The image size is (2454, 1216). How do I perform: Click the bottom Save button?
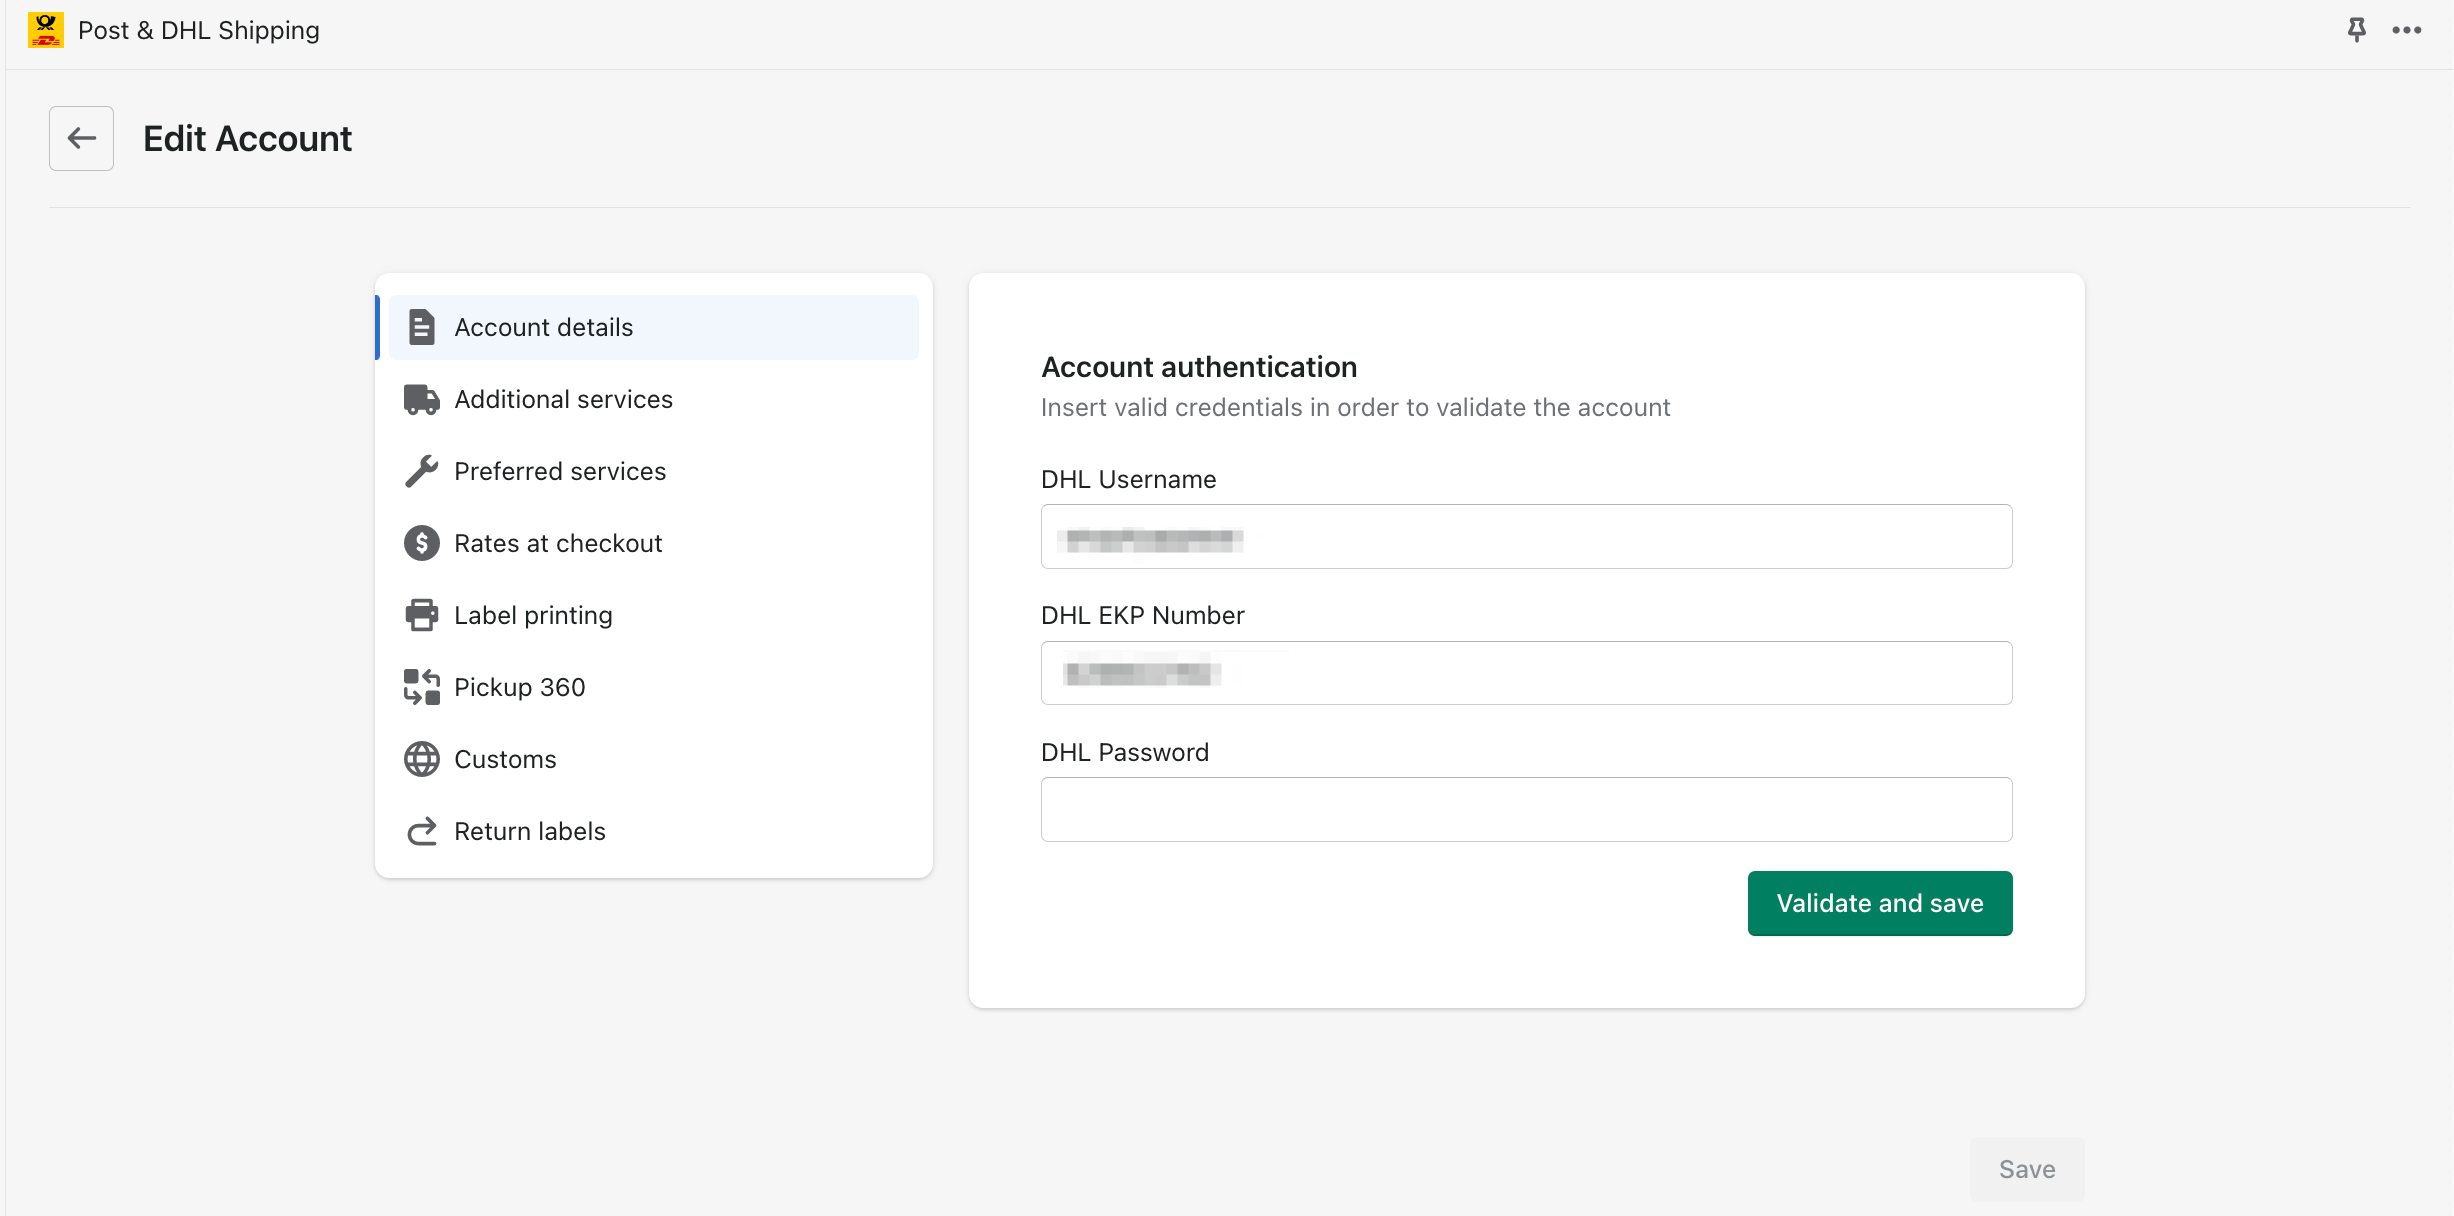2027,1169
